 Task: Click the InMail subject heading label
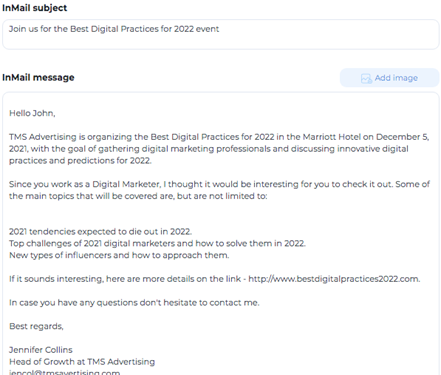(x=35, y=8)
